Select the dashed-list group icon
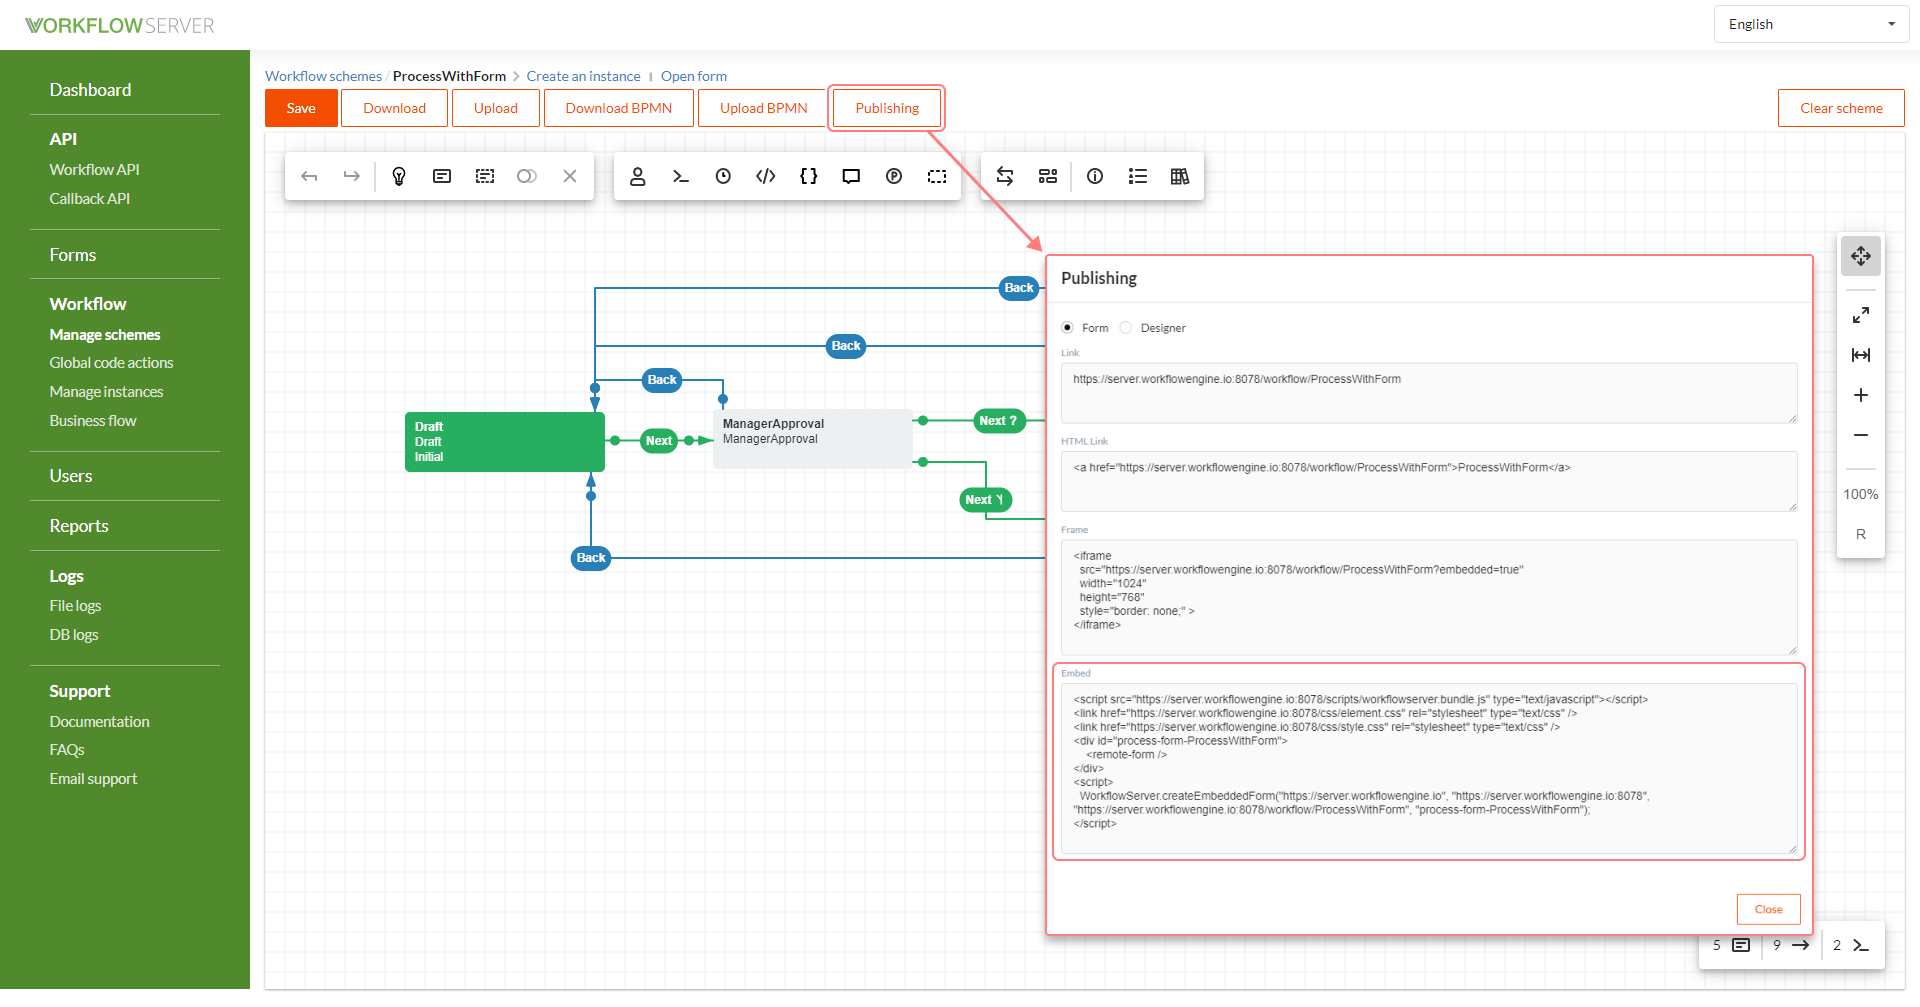The image size is (1920, 1007). pyautogui.click(x=485, y=176)
